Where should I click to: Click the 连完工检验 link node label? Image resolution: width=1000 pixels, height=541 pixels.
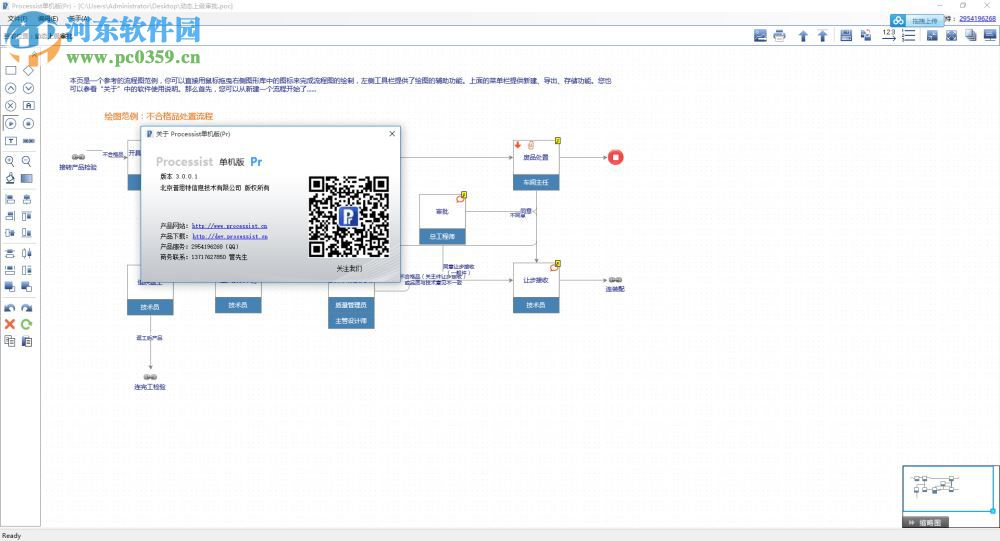(x=150, y=387)
